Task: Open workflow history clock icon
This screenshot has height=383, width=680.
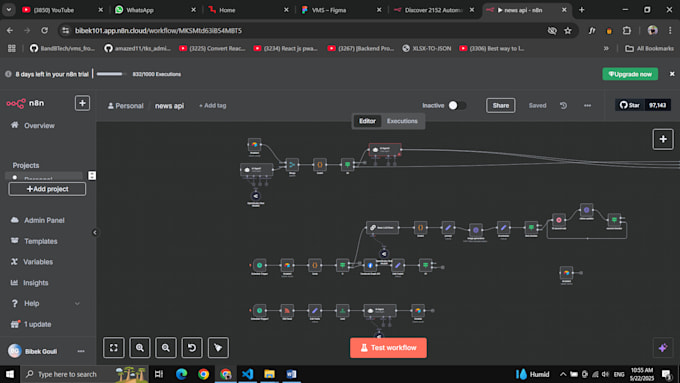Action: point(563,105)
